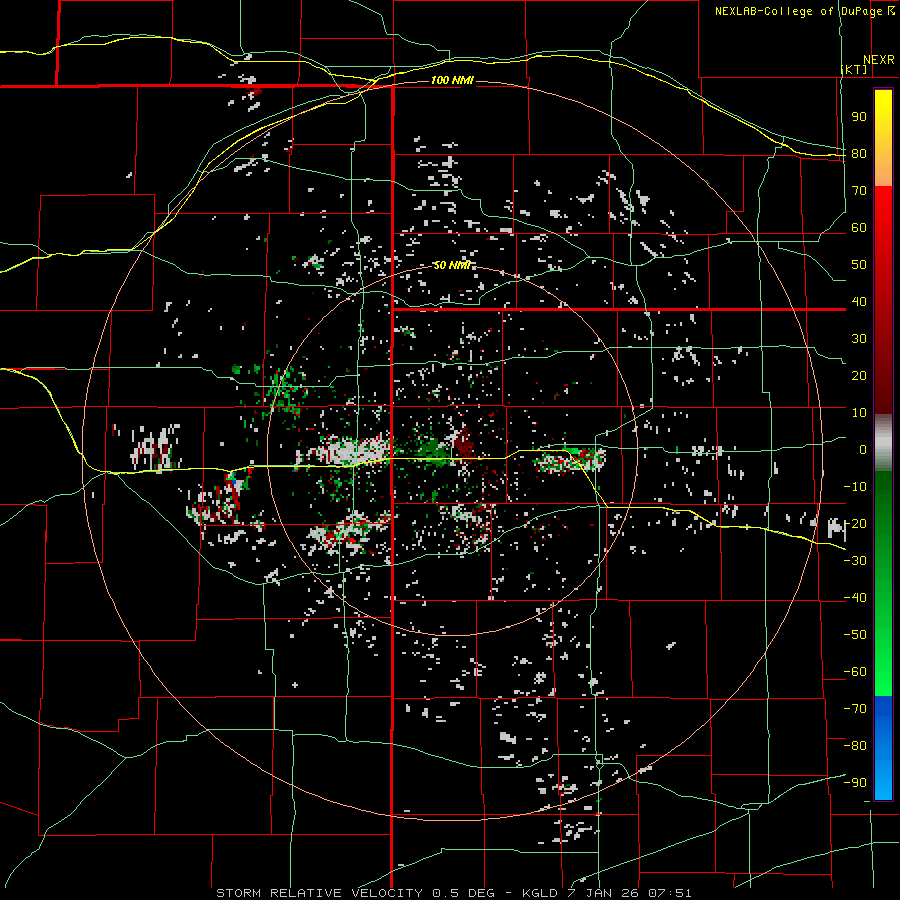
Task: Click the "100 NMI" range ring label
Action: (x=452, y=80)
